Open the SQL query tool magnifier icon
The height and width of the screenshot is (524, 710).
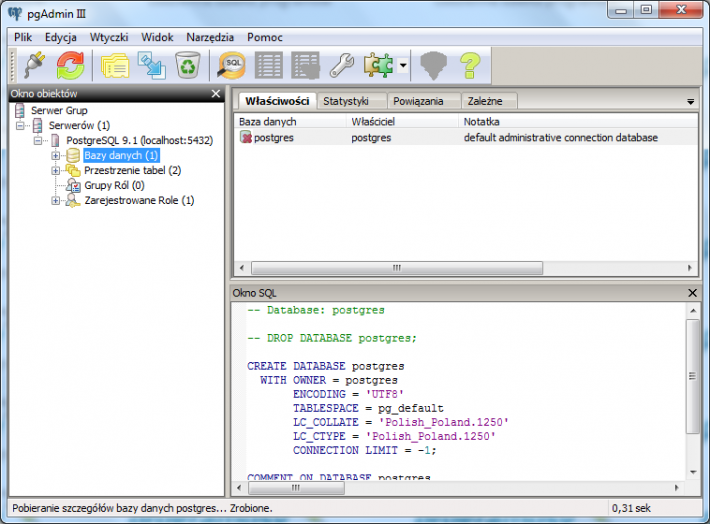point(231,66)
